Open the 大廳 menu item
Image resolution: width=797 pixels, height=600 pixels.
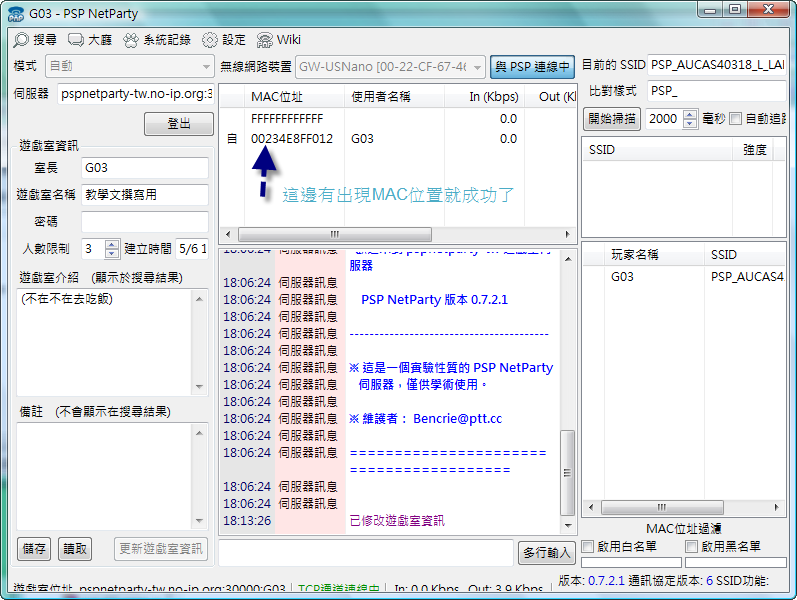point(90,40)
